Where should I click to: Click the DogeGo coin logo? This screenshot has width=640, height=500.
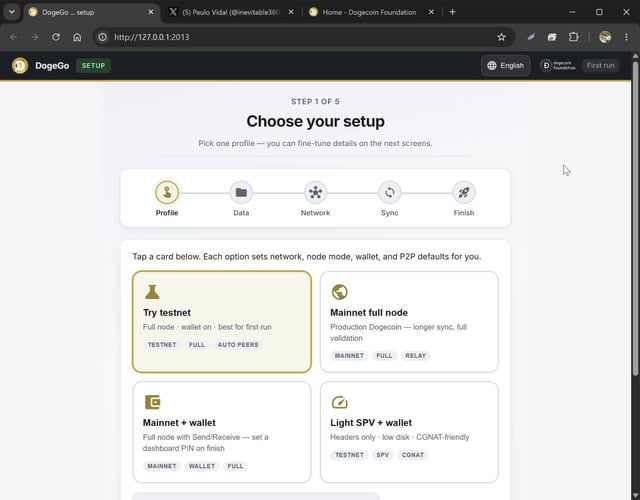point(20,65)
